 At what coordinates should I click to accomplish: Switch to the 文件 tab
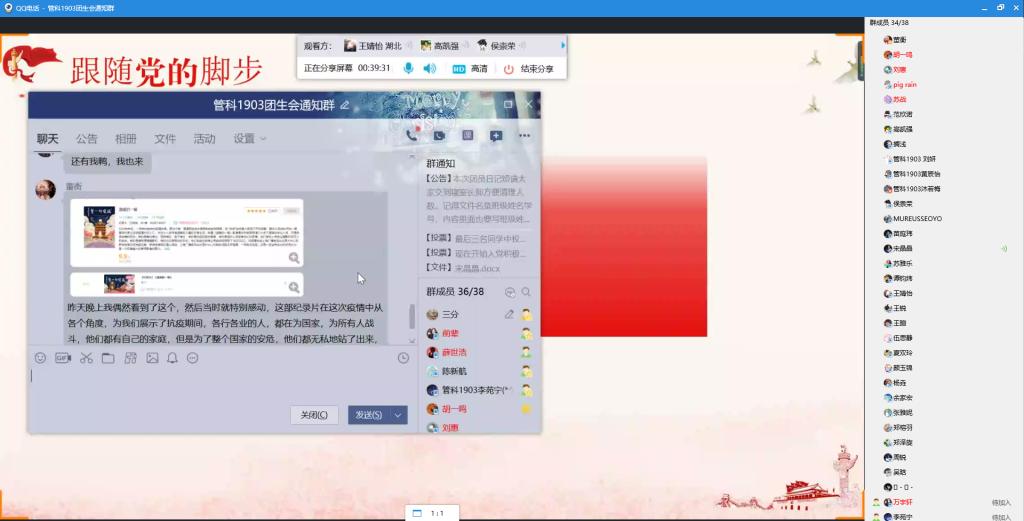pyautogui.click(x=165, y=139)
